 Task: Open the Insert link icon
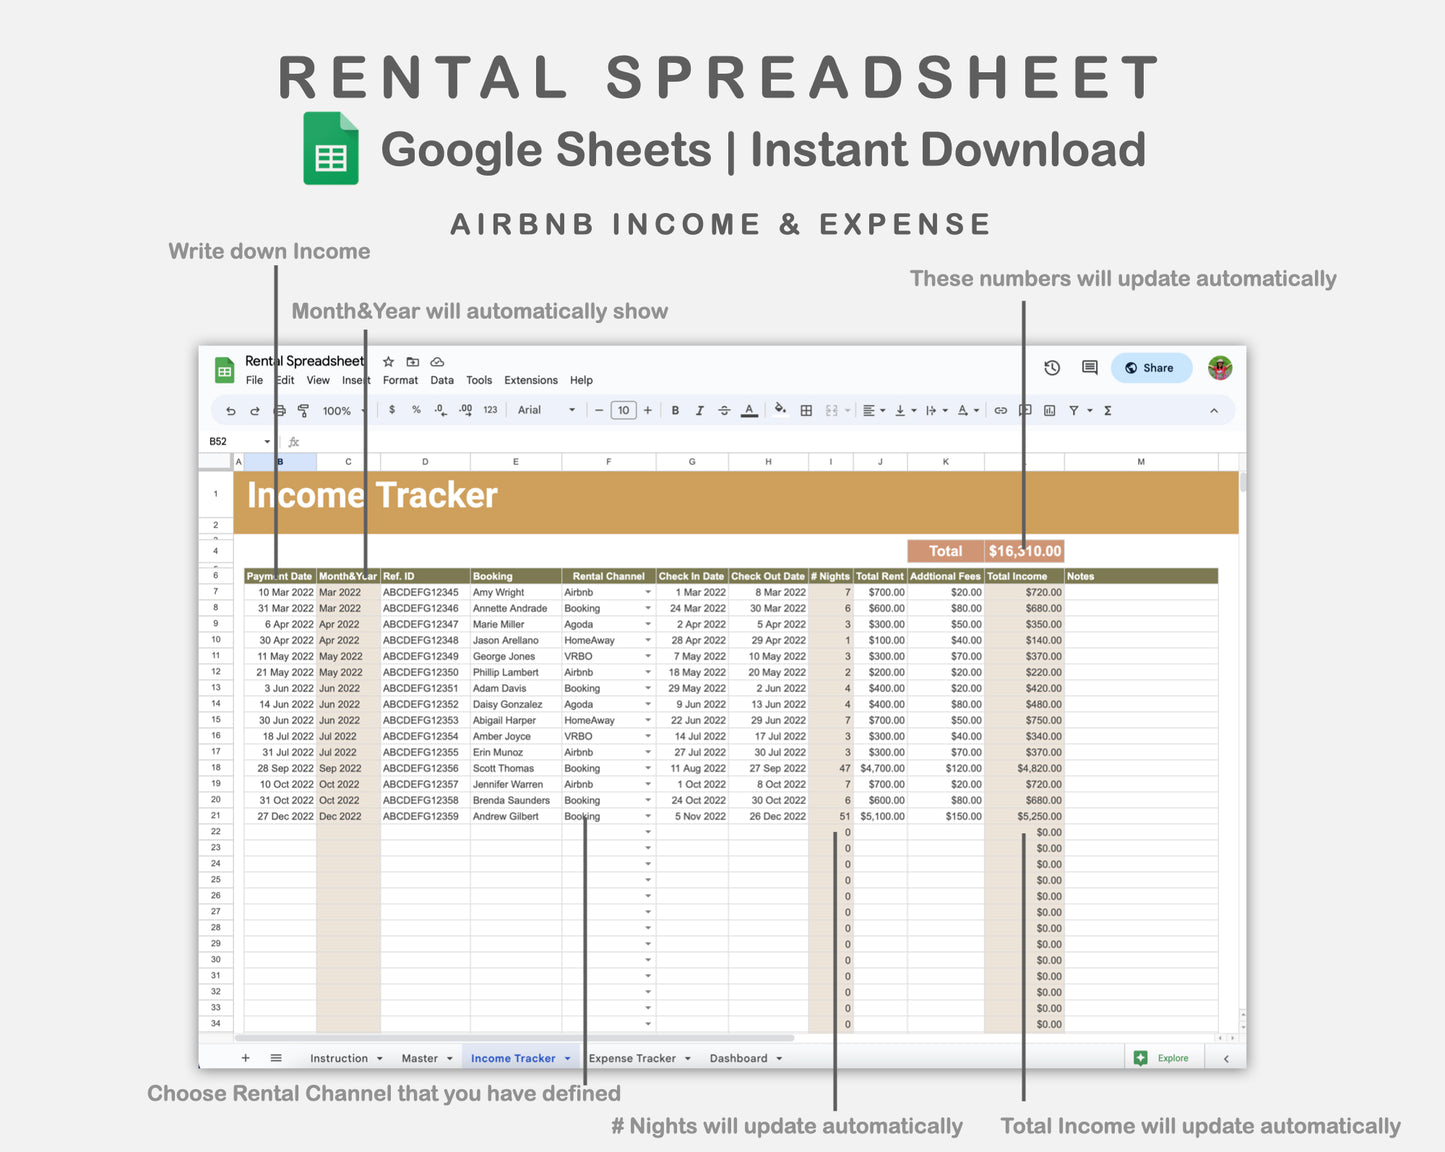click(1001, 410)
